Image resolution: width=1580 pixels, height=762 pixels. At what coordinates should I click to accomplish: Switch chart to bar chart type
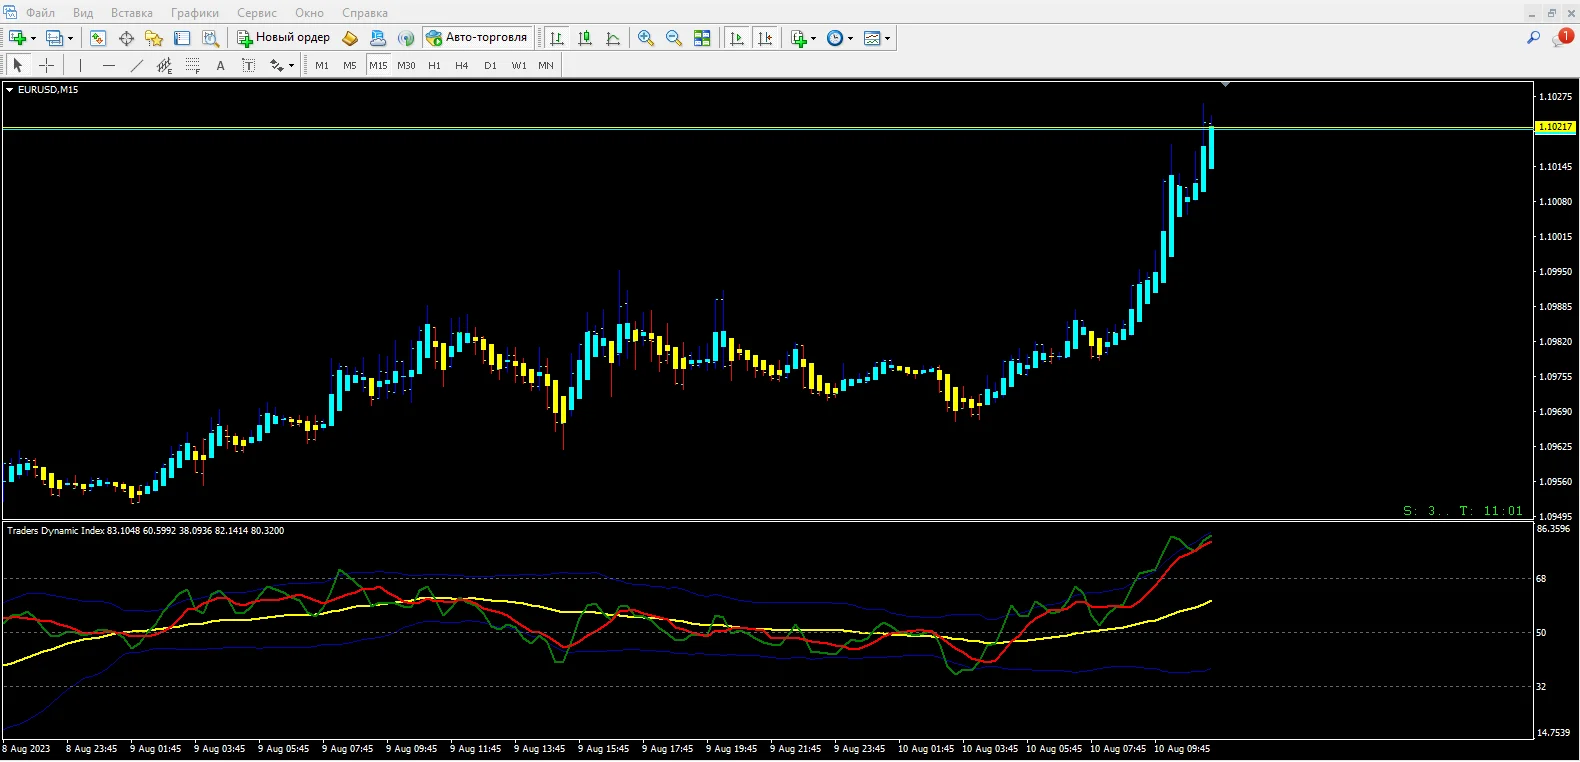coord(557,38)
